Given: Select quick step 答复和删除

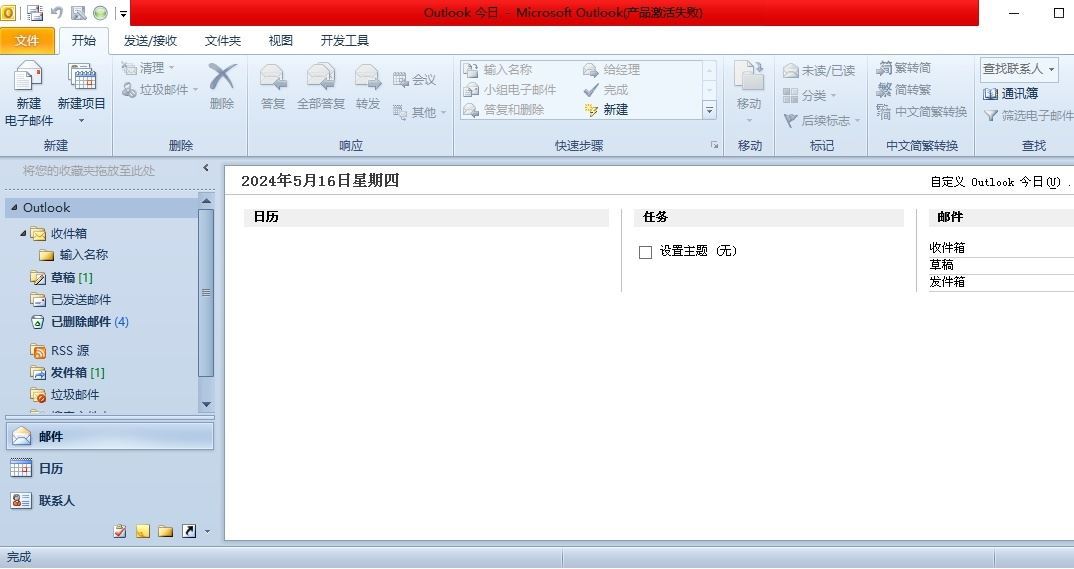Looking at the screenshot, I should coord(503,110).
